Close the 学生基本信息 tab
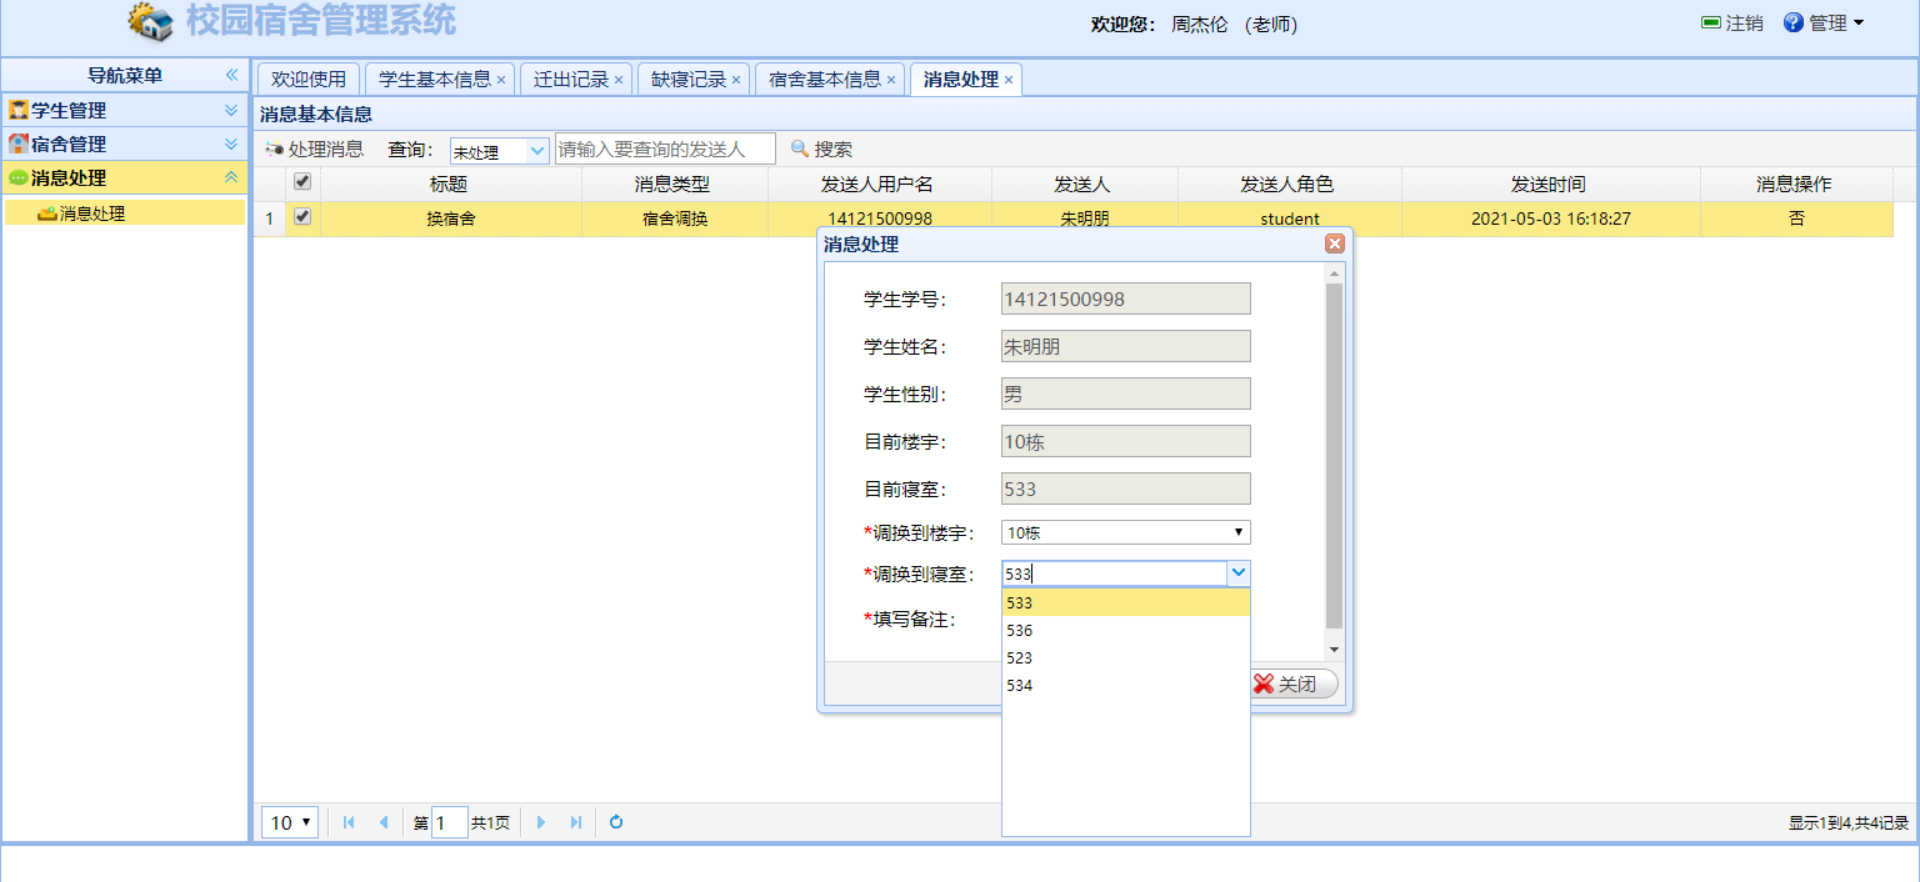The width and height of the screenshot is (1920, 882). coord(501,80)
